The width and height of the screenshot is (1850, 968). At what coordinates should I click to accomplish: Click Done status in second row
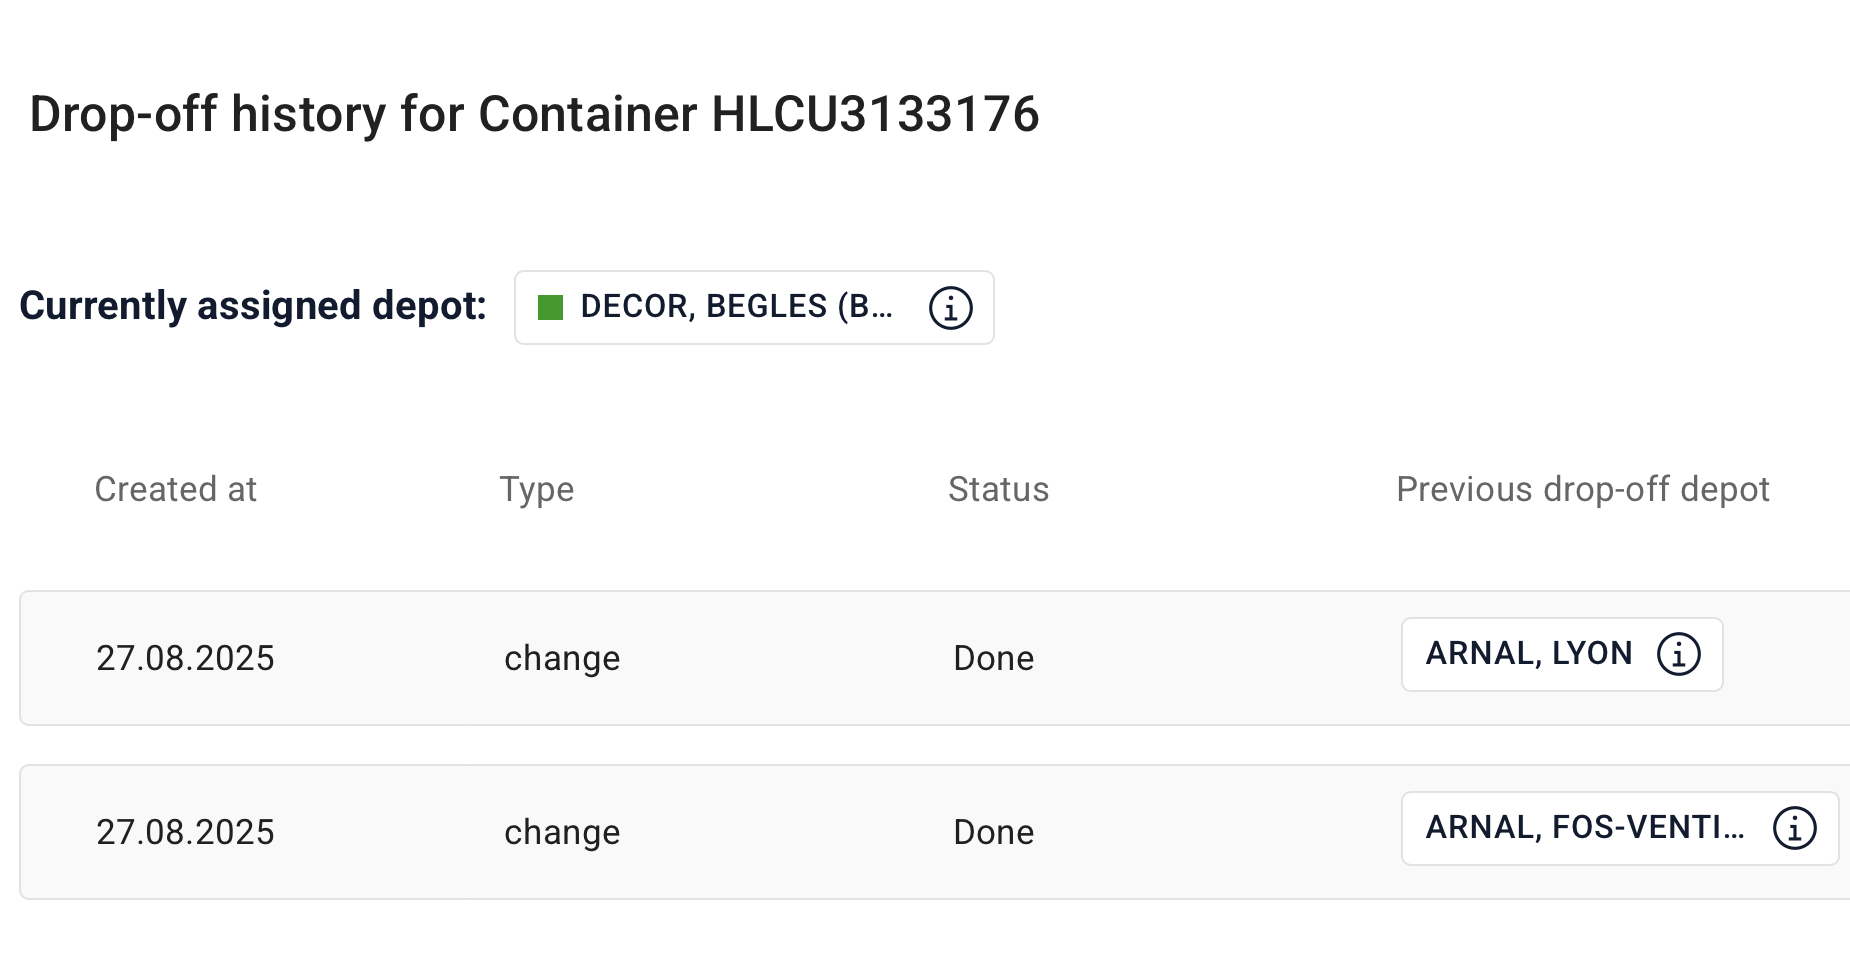coord(994,832)
